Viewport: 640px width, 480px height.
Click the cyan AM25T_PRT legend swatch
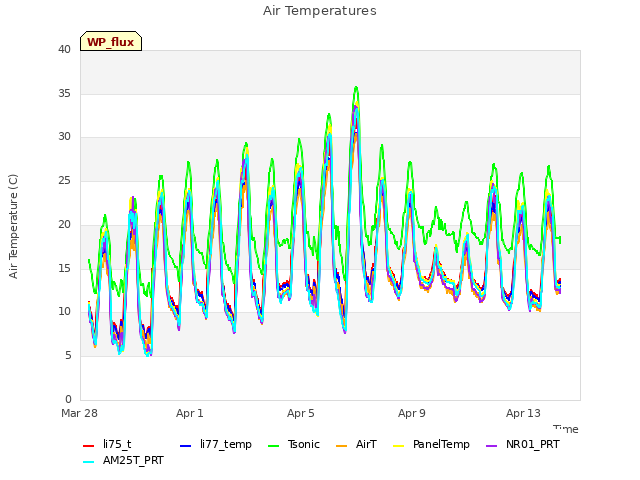88,462
